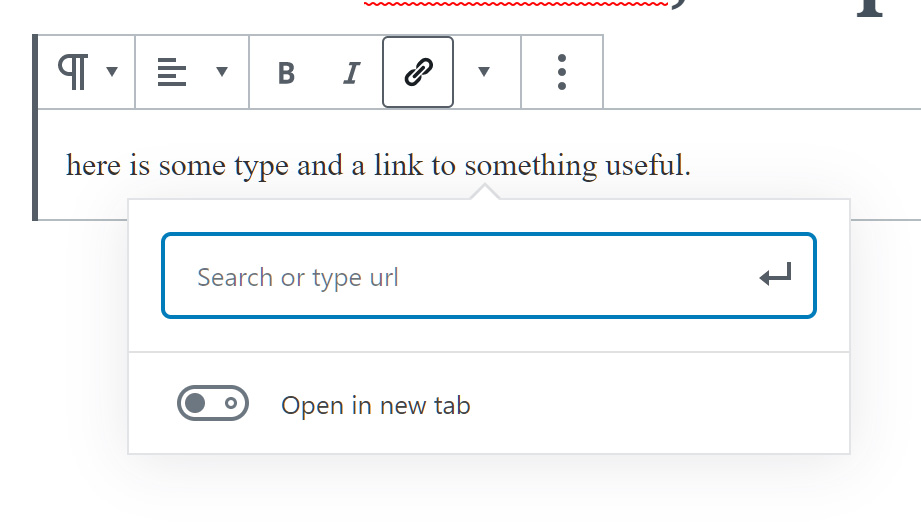Click the "Open in new tab" label

click(375, 406)
